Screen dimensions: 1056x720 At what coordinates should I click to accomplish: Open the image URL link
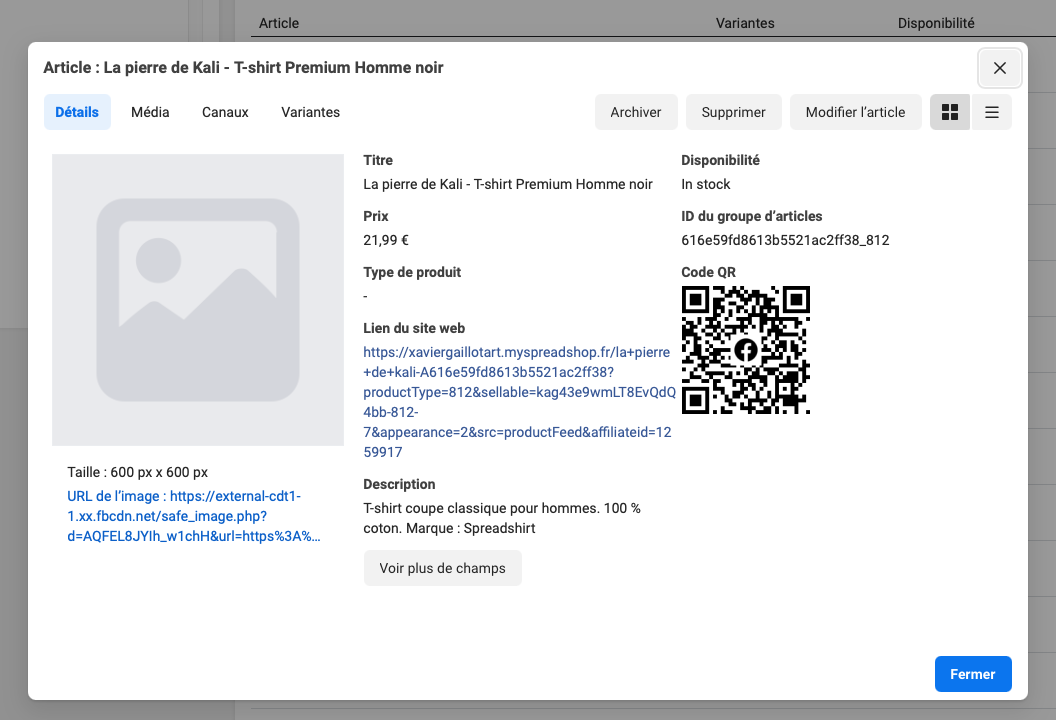194,516
